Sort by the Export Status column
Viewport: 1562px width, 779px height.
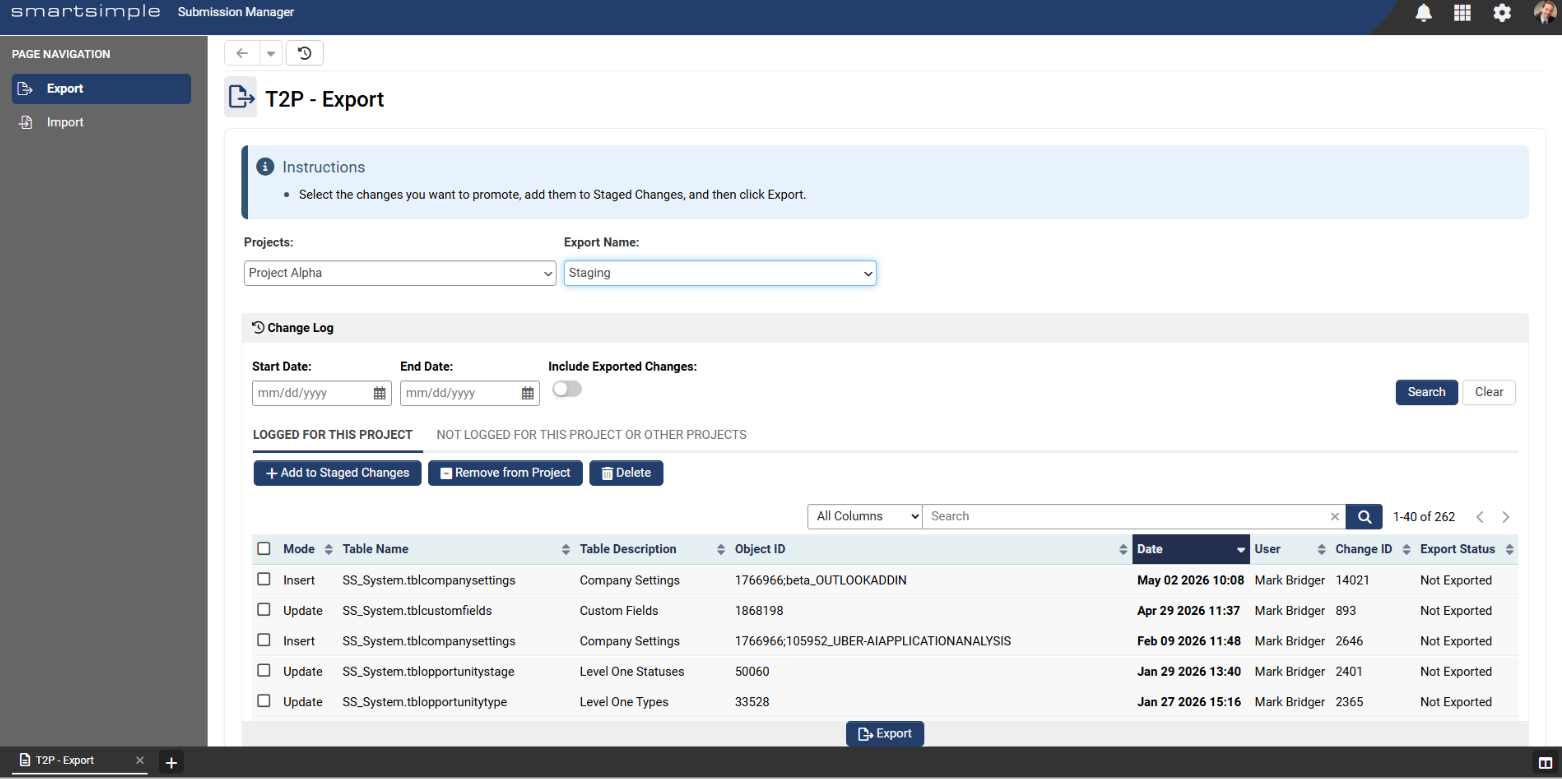(x=1467, y=549)
